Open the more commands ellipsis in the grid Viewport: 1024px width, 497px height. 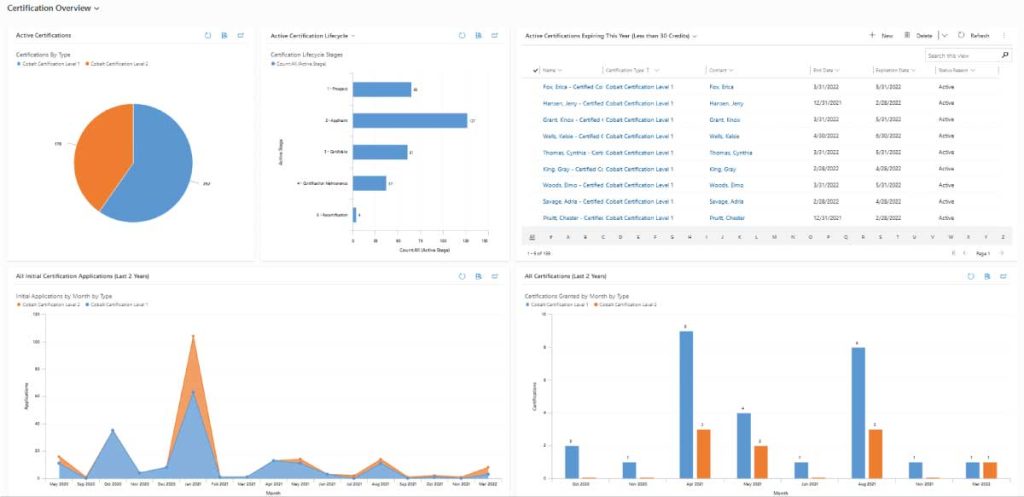click(x=1004, y=36)
